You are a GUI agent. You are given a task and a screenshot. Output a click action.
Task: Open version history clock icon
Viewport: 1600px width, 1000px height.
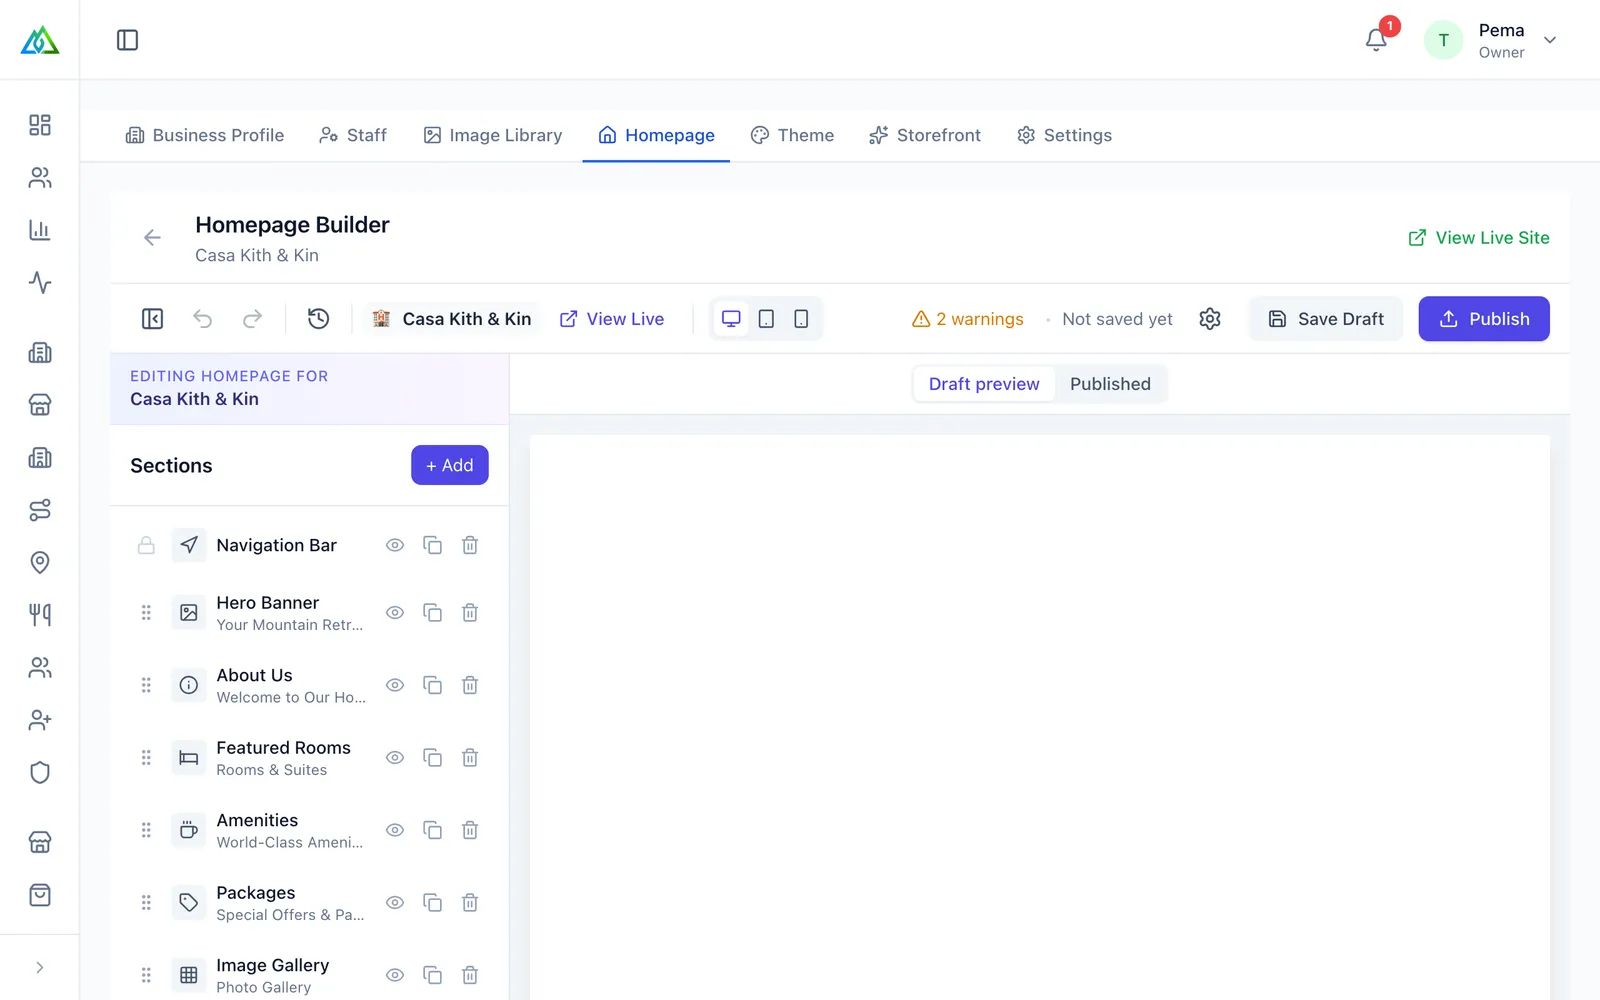pyautogui.click(x=318, y=319)
